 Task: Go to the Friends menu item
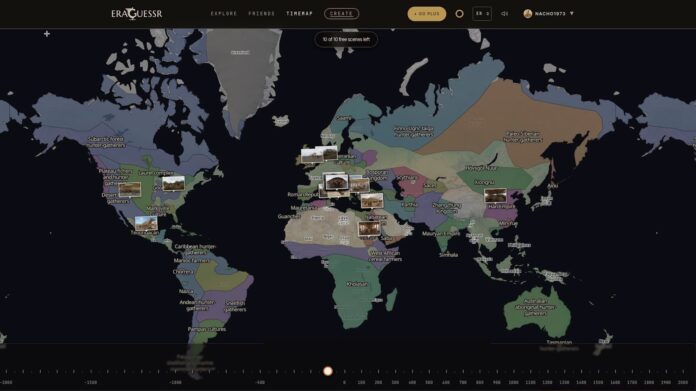(261, 14)
